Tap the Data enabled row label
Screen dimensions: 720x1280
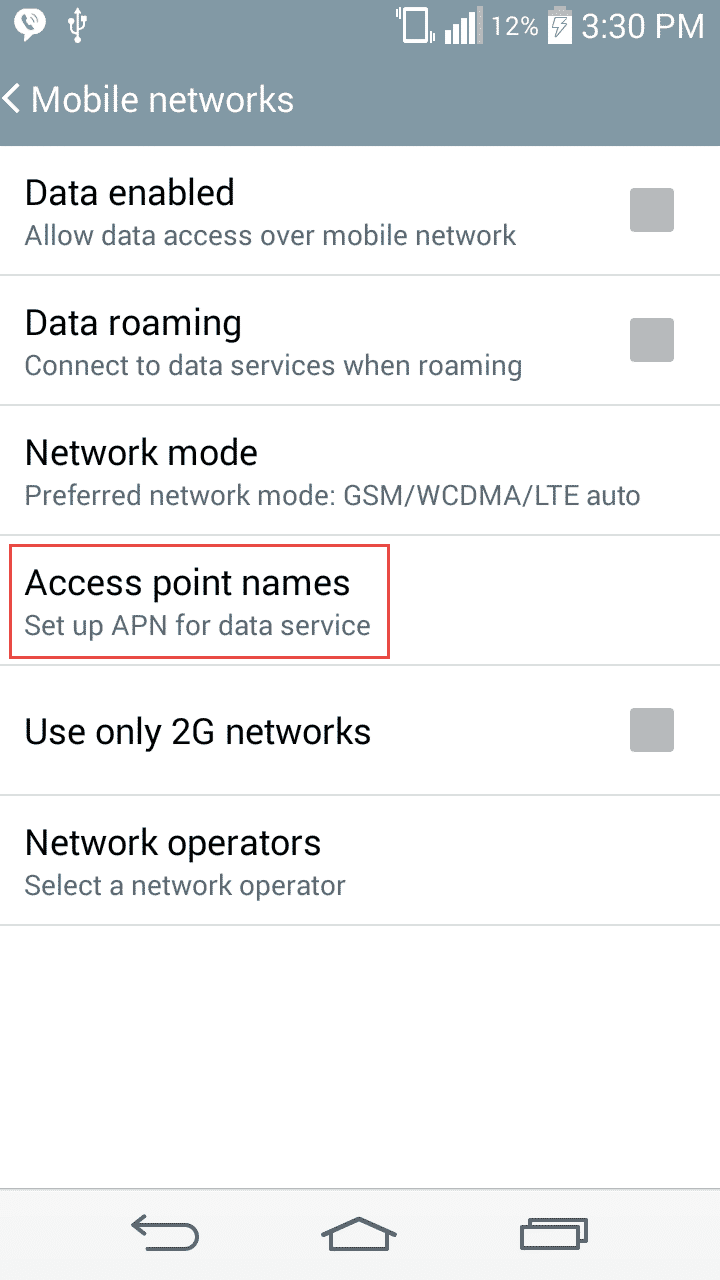coord(130,193)
